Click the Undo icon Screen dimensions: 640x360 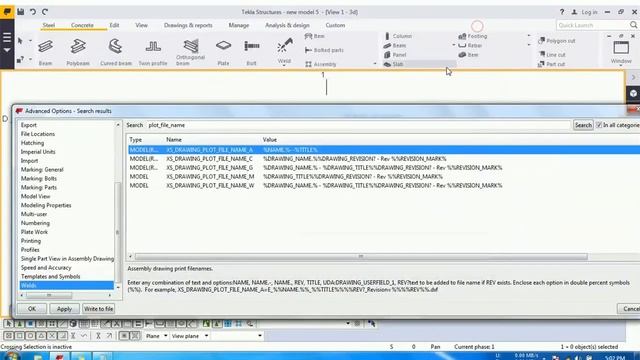(33, 11)
